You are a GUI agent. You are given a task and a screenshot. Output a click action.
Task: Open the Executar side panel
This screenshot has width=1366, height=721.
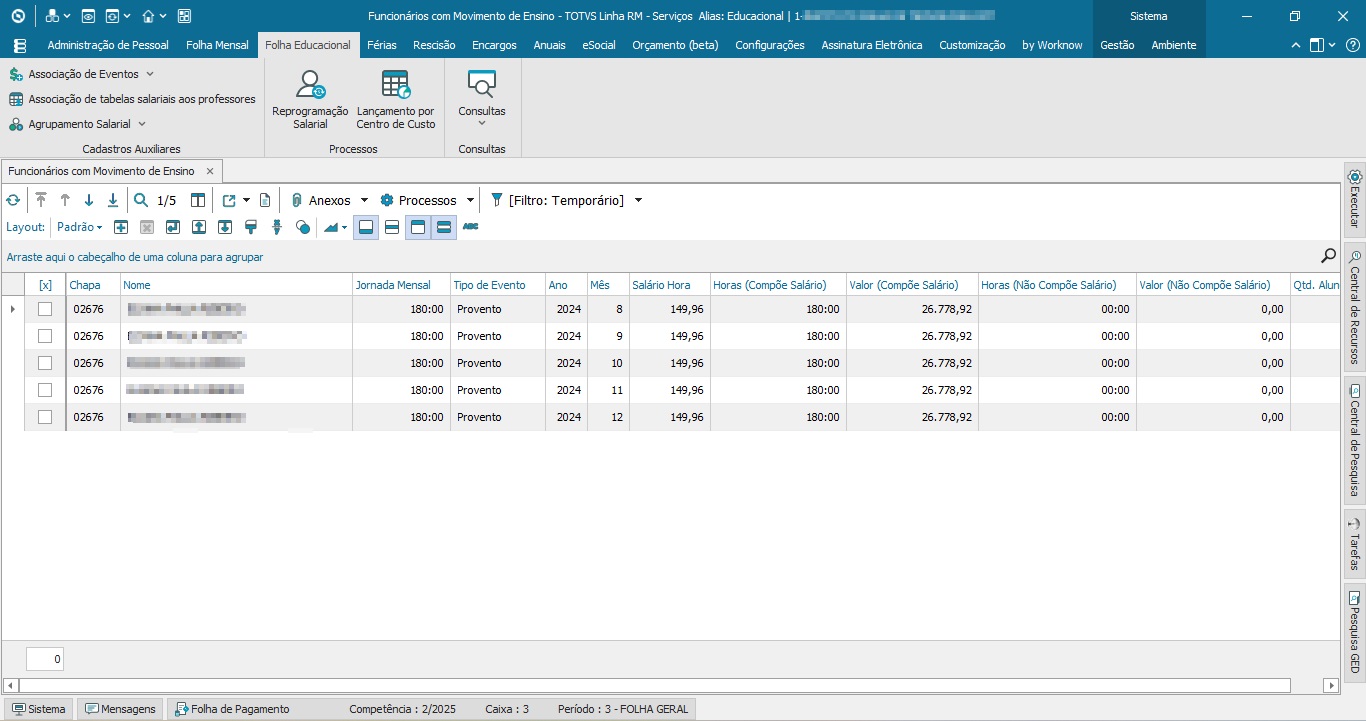tap(1355, 197)
